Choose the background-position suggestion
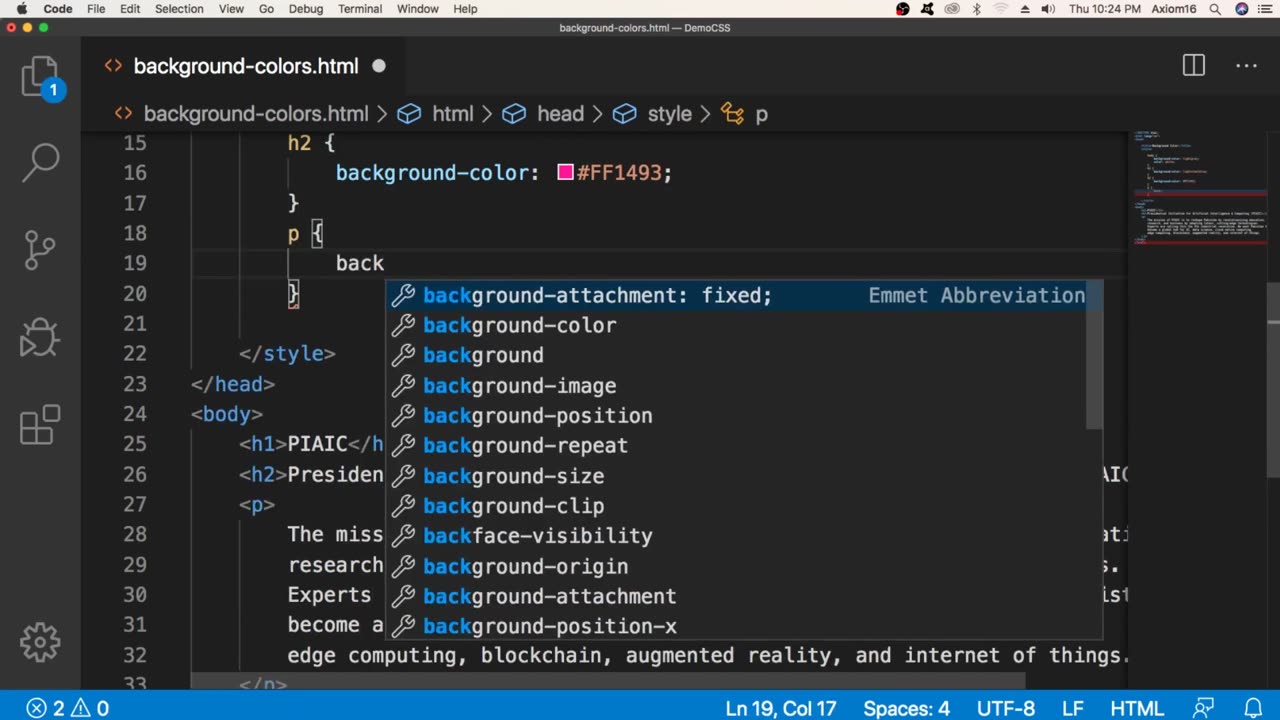 click(744, 416)
